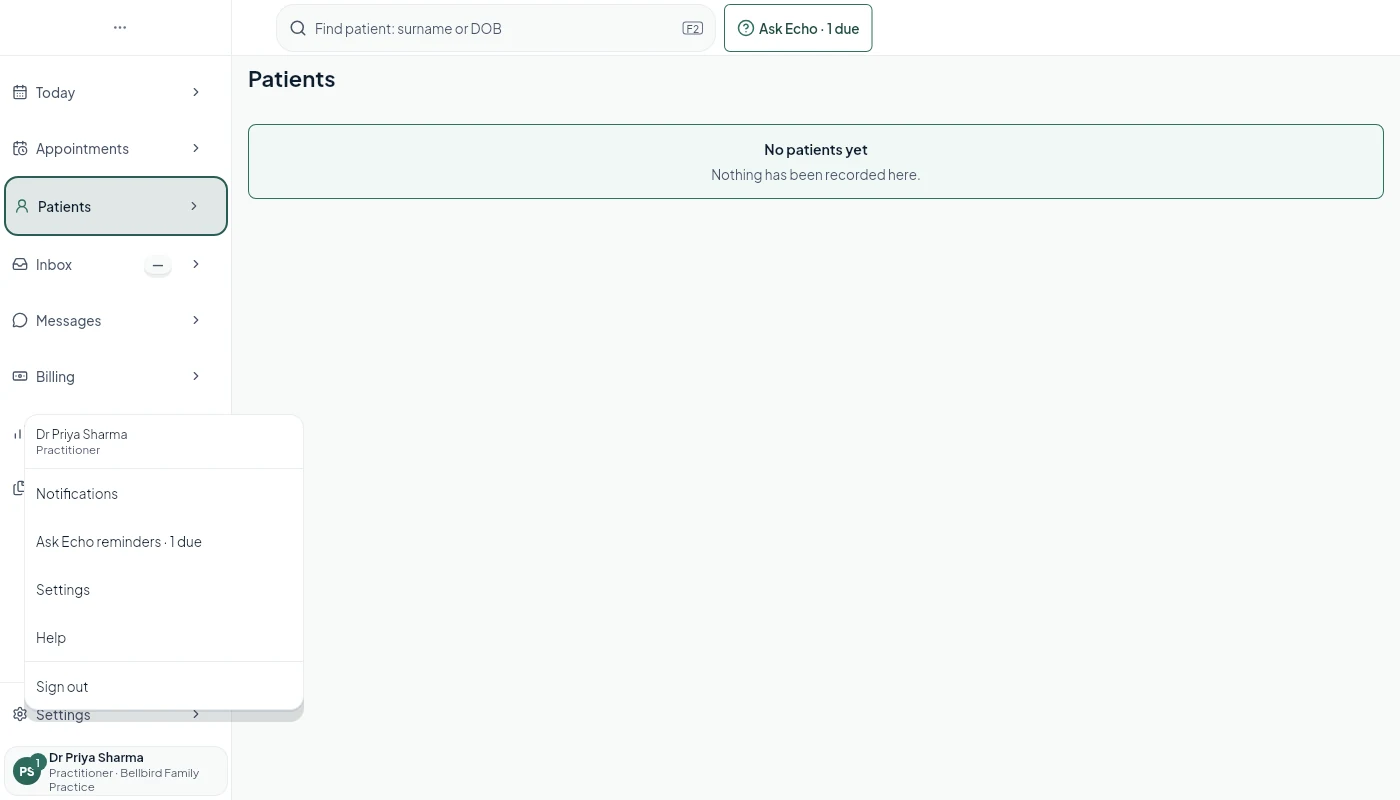Click "Nothing has been recorded here." text
Screen dimensions: 1400x800
pyautogui.click(x=816, y=175)
